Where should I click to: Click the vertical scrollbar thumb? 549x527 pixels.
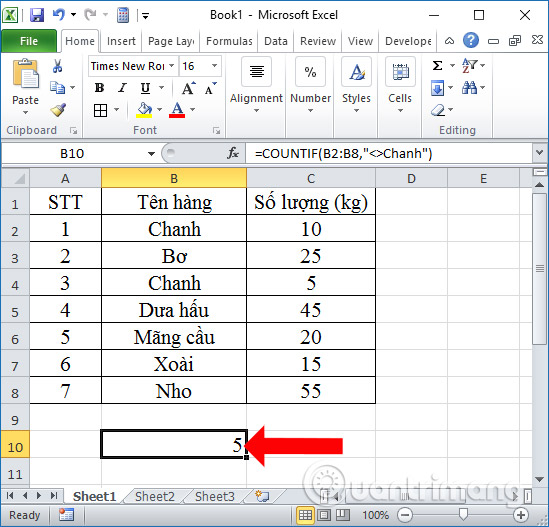click(x=540, y=269)
